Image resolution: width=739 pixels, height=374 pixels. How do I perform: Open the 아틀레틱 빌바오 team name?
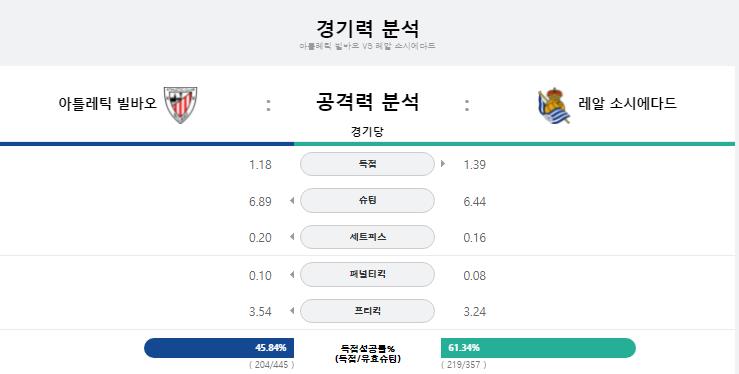click(107, 103)
